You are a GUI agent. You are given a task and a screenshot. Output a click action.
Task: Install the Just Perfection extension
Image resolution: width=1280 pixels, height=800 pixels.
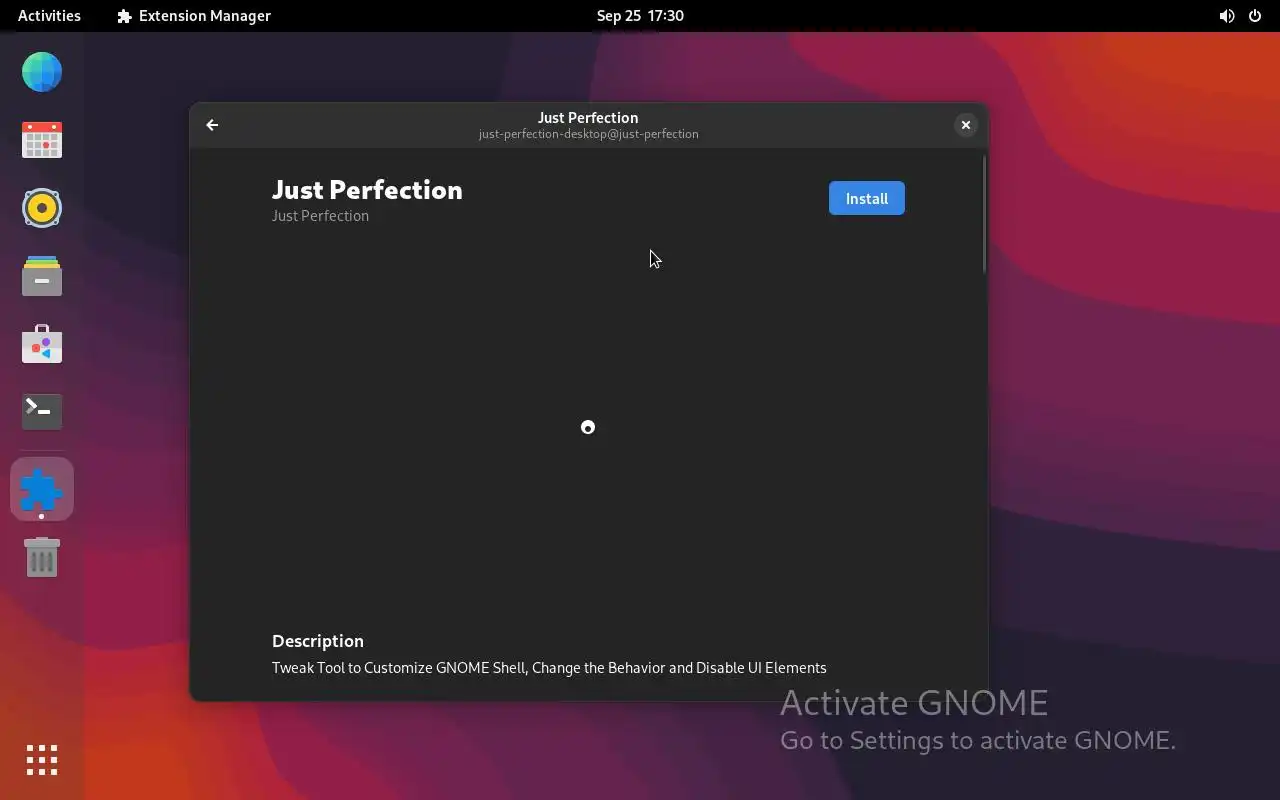pos(867,198)
